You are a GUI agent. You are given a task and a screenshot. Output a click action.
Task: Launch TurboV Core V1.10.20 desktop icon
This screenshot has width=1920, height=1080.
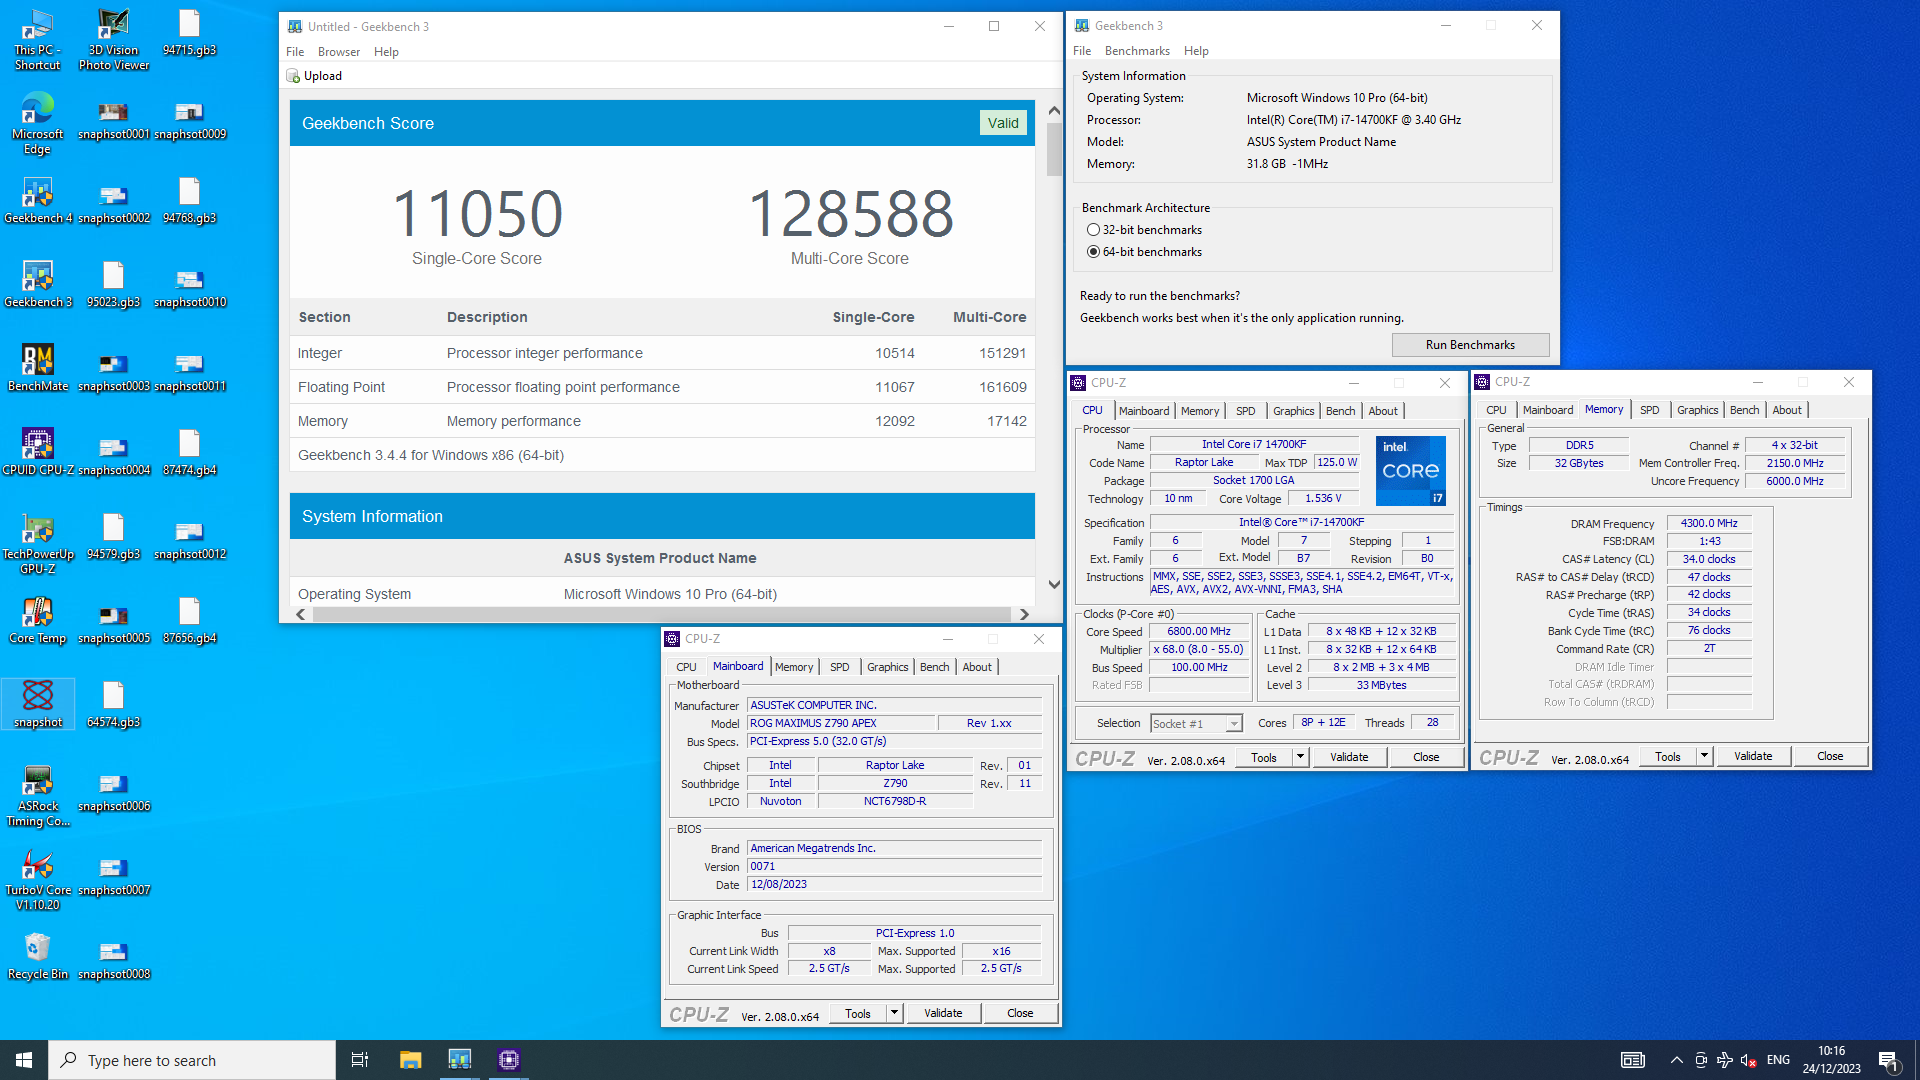[x=38, y=880]
